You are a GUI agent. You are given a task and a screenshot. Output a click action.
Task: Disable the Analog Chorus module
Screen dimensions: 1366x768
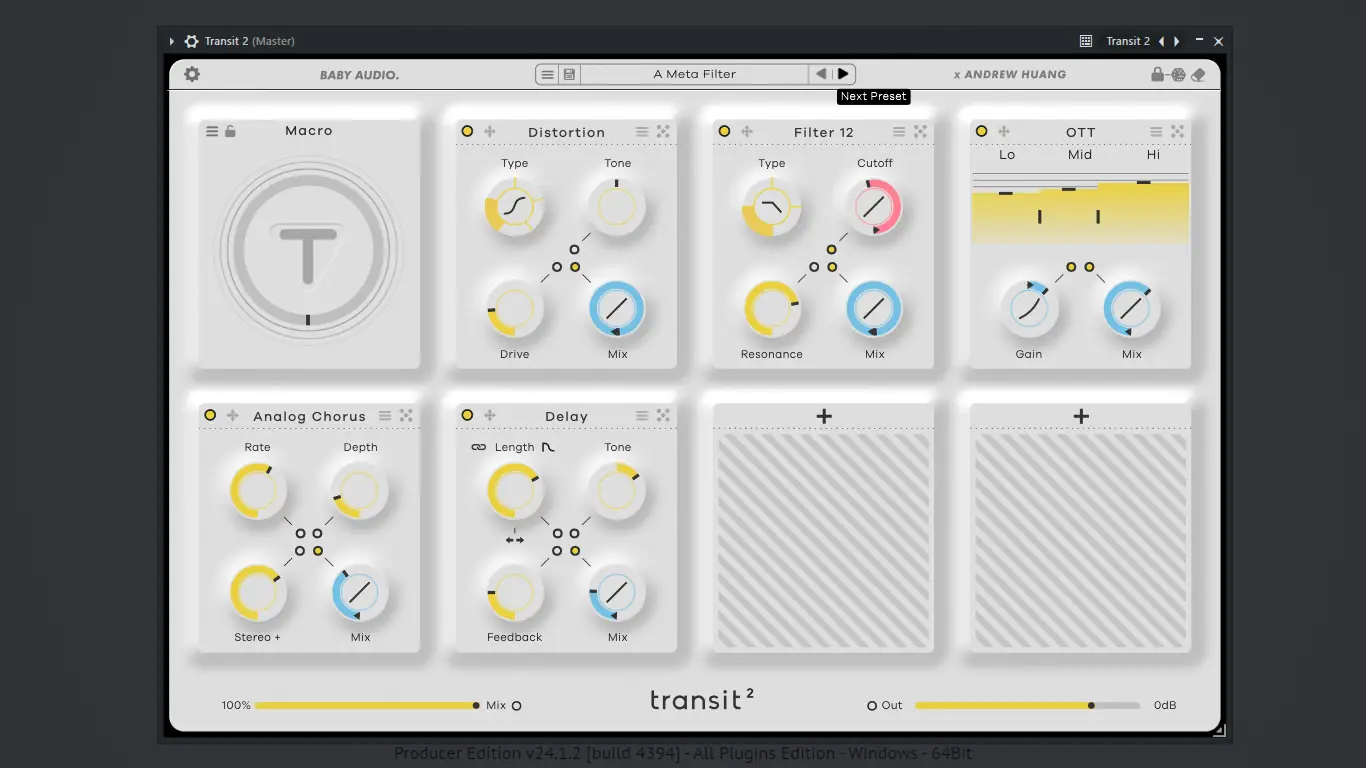210,415
